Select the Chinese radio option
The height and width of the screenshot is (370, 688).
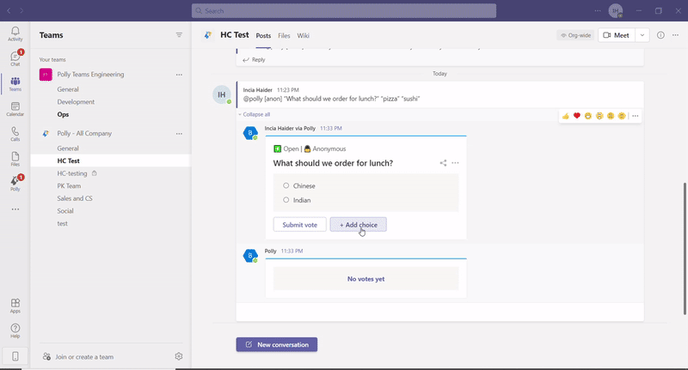(286, 186)
